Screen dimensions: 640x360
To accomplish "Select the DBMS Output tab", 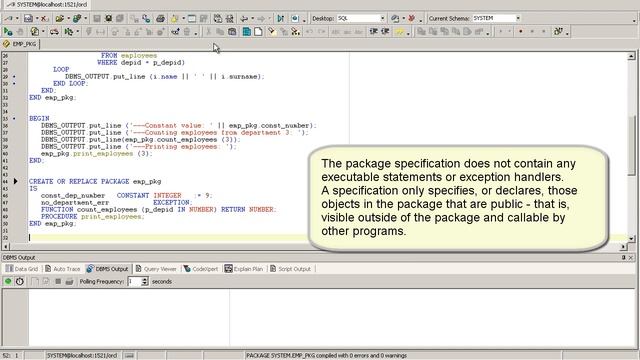I will point(107,269).
